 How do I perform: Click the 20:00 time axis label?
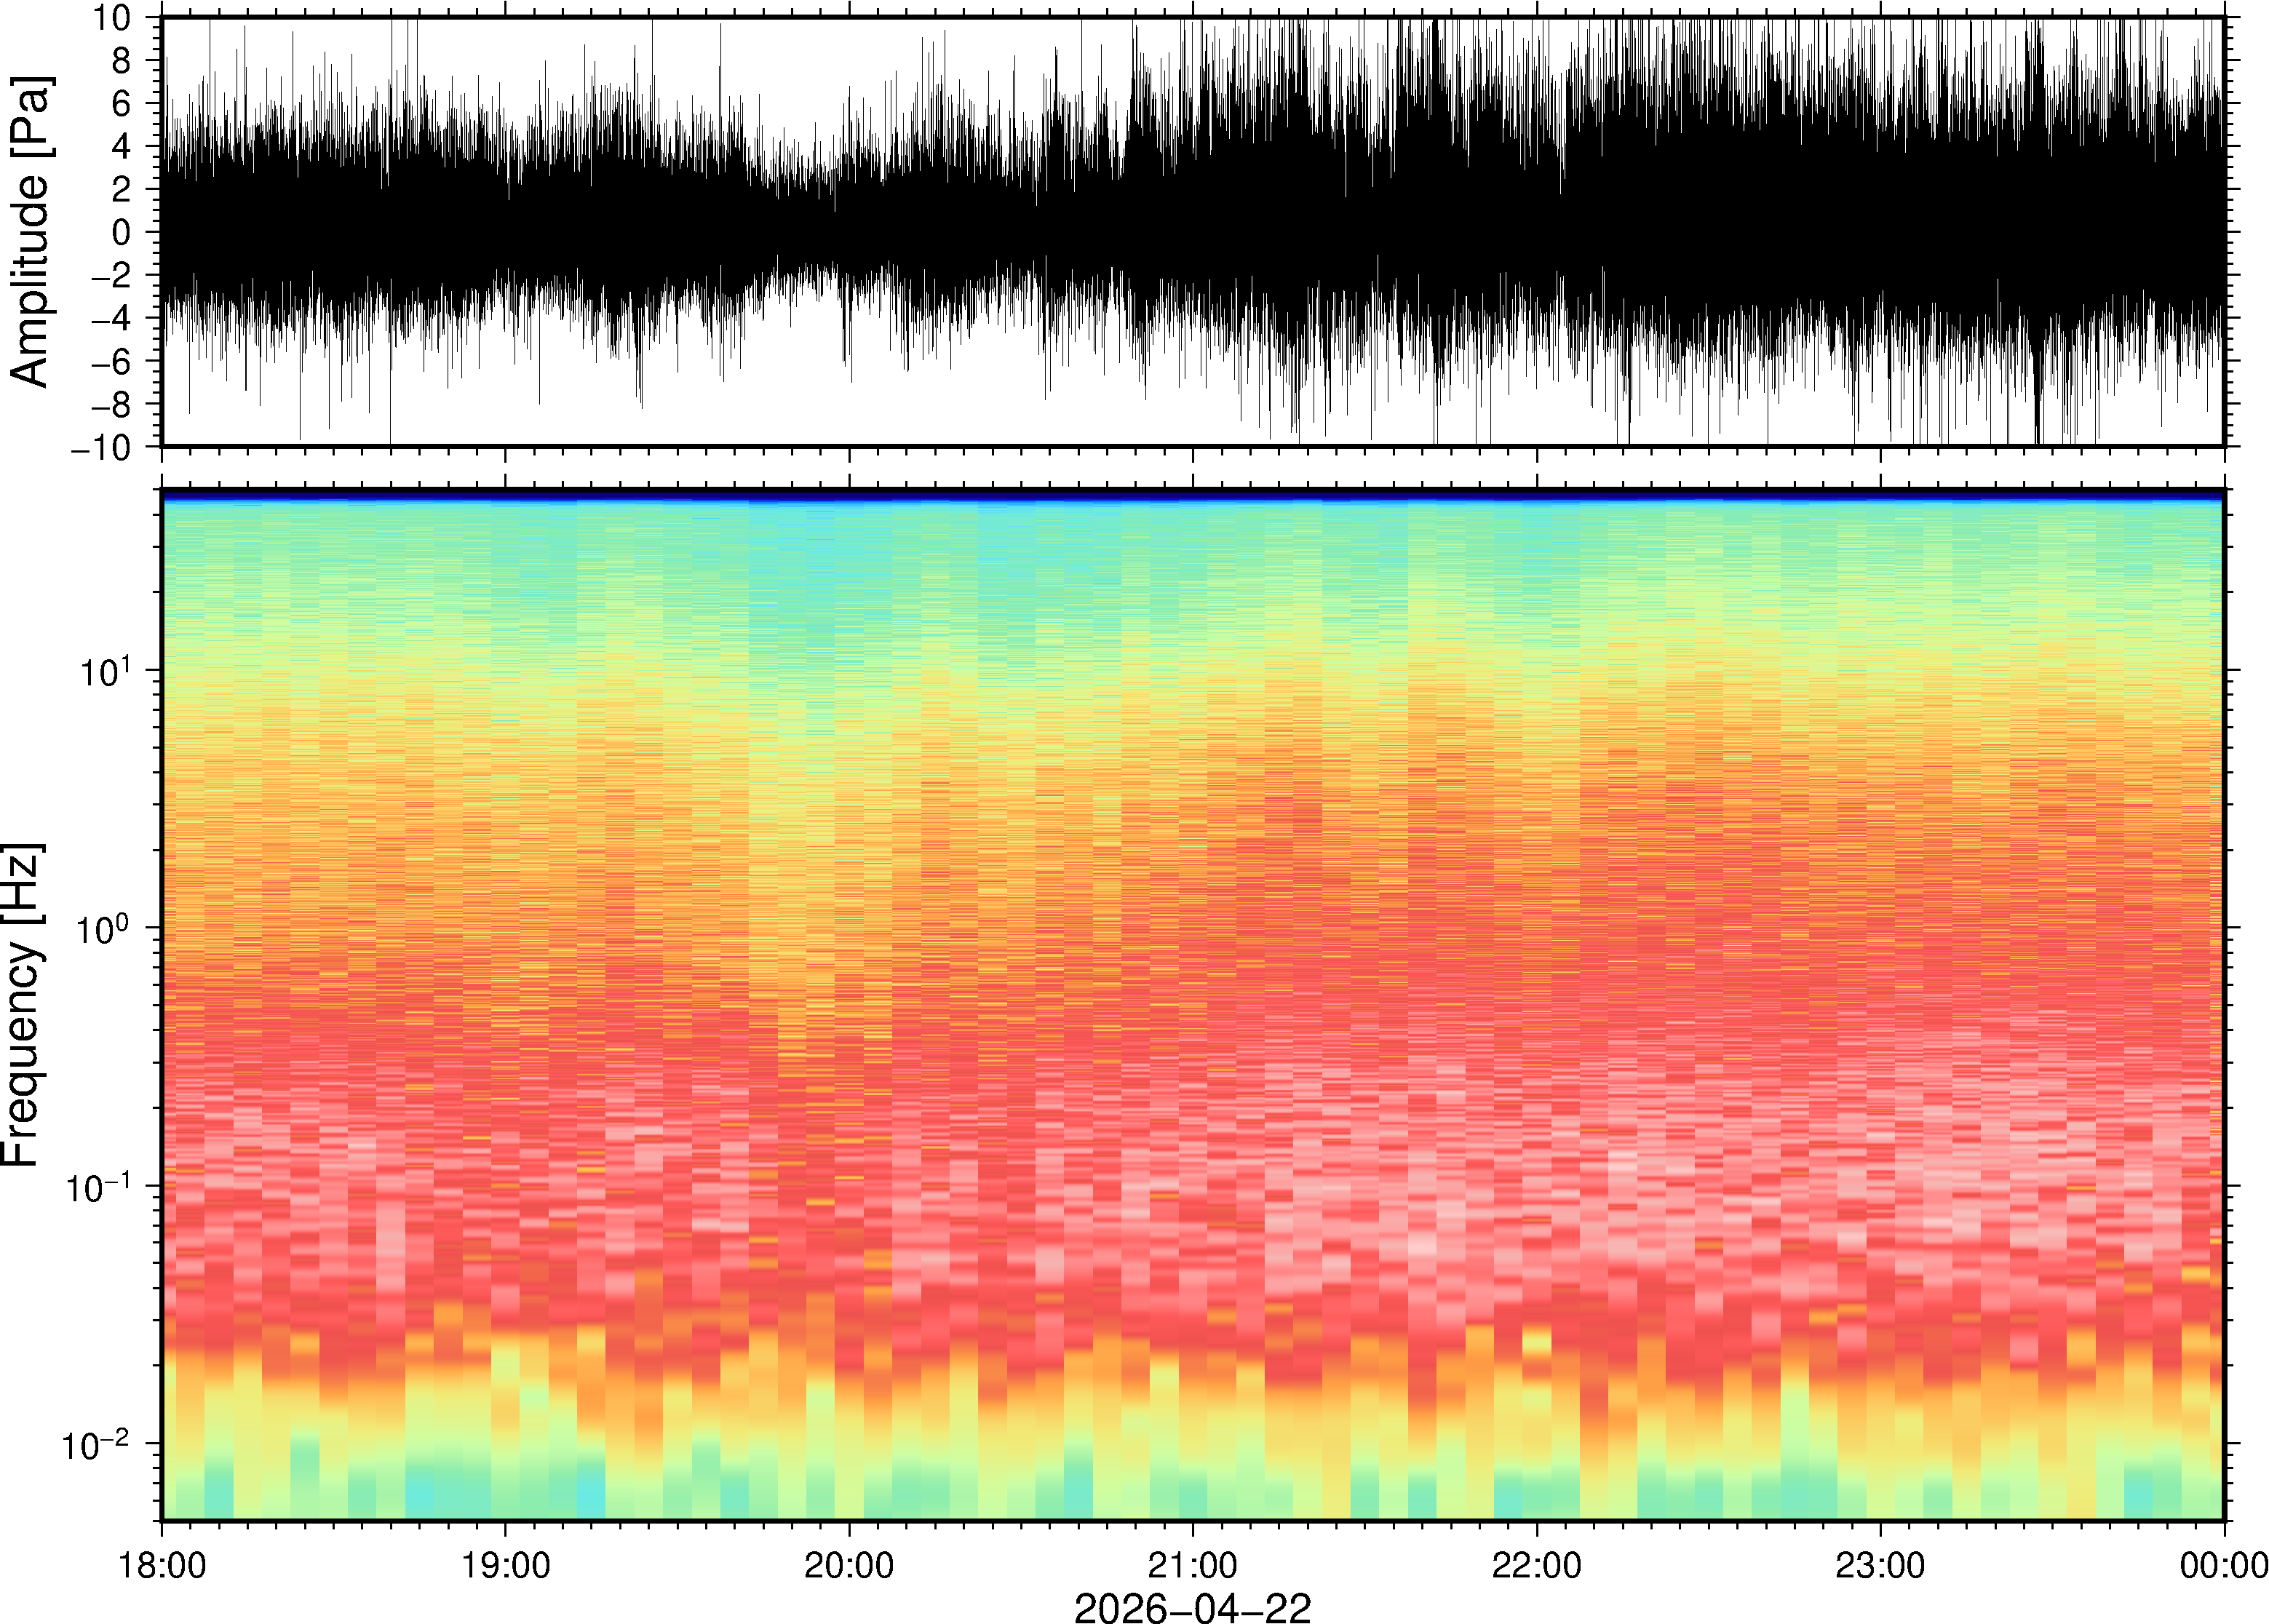pyautogui.click(x=849, y=1565)
